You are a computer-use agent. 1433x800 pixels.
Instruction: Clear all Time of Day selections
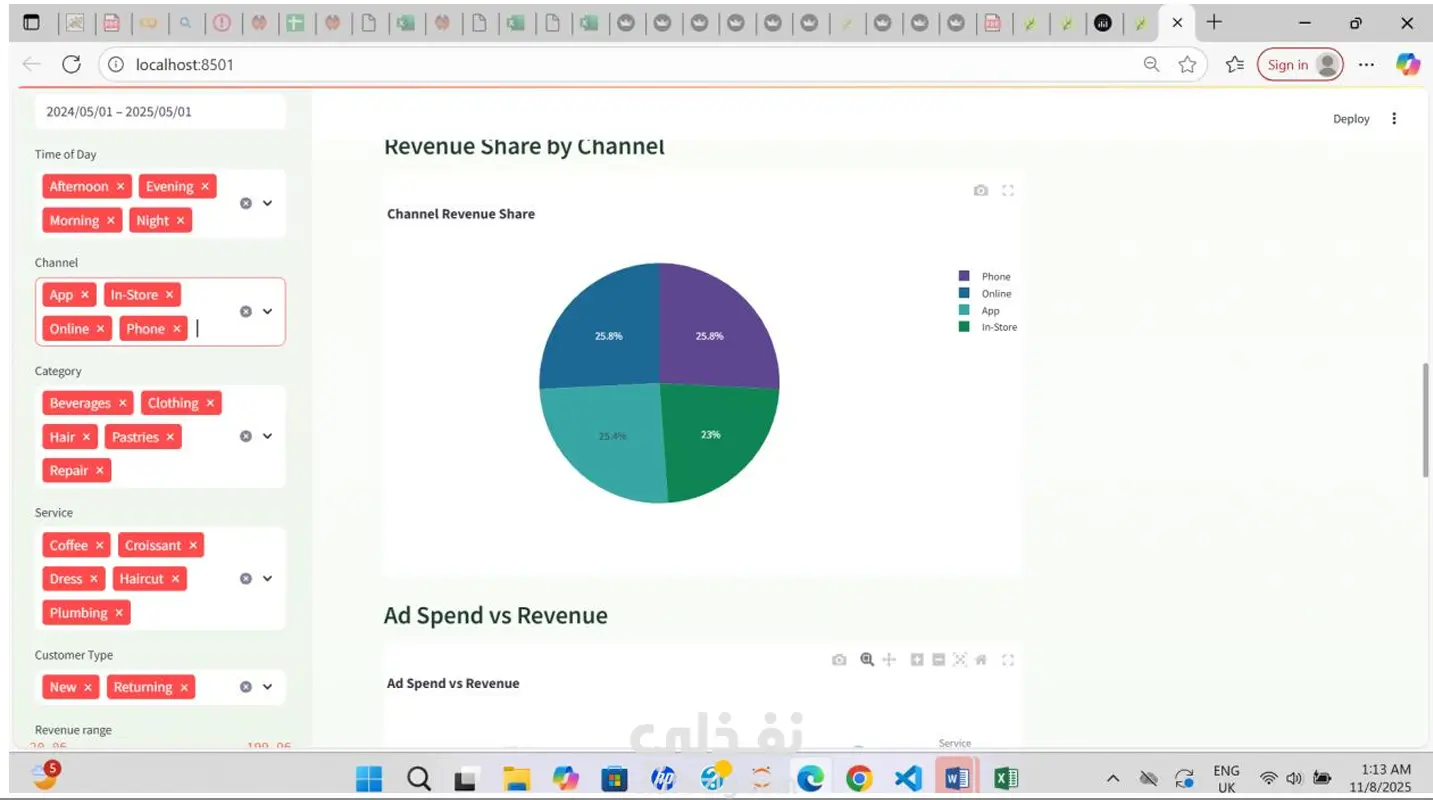click(x=246, y=203)
